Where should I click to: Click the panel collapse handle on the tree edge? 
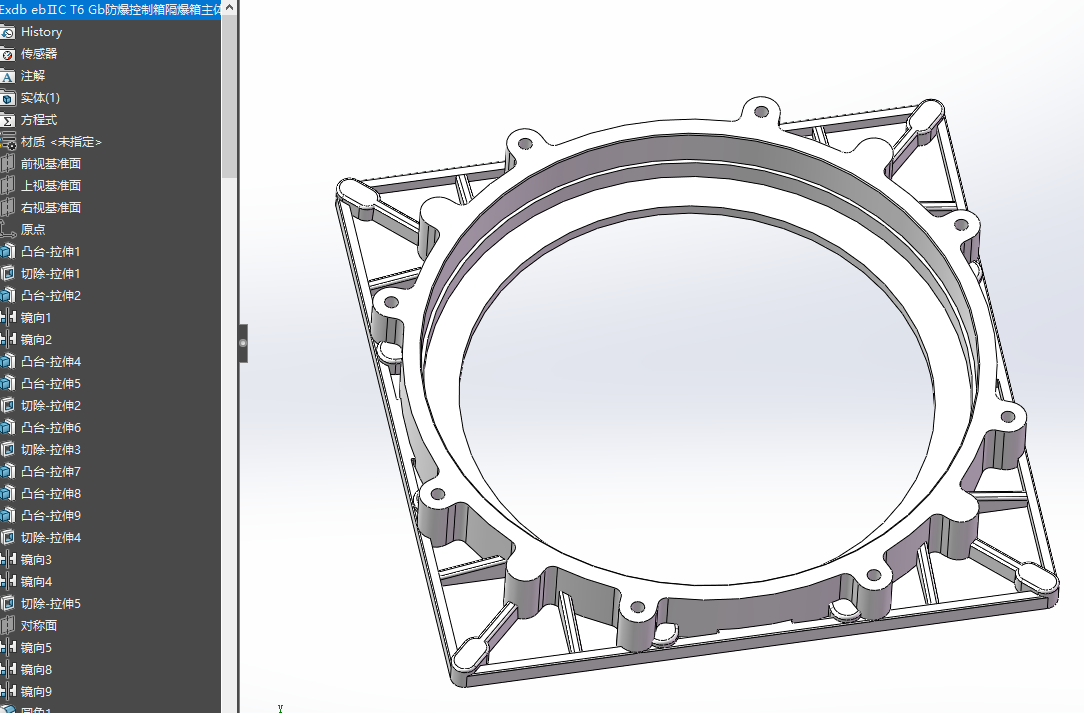243,343
